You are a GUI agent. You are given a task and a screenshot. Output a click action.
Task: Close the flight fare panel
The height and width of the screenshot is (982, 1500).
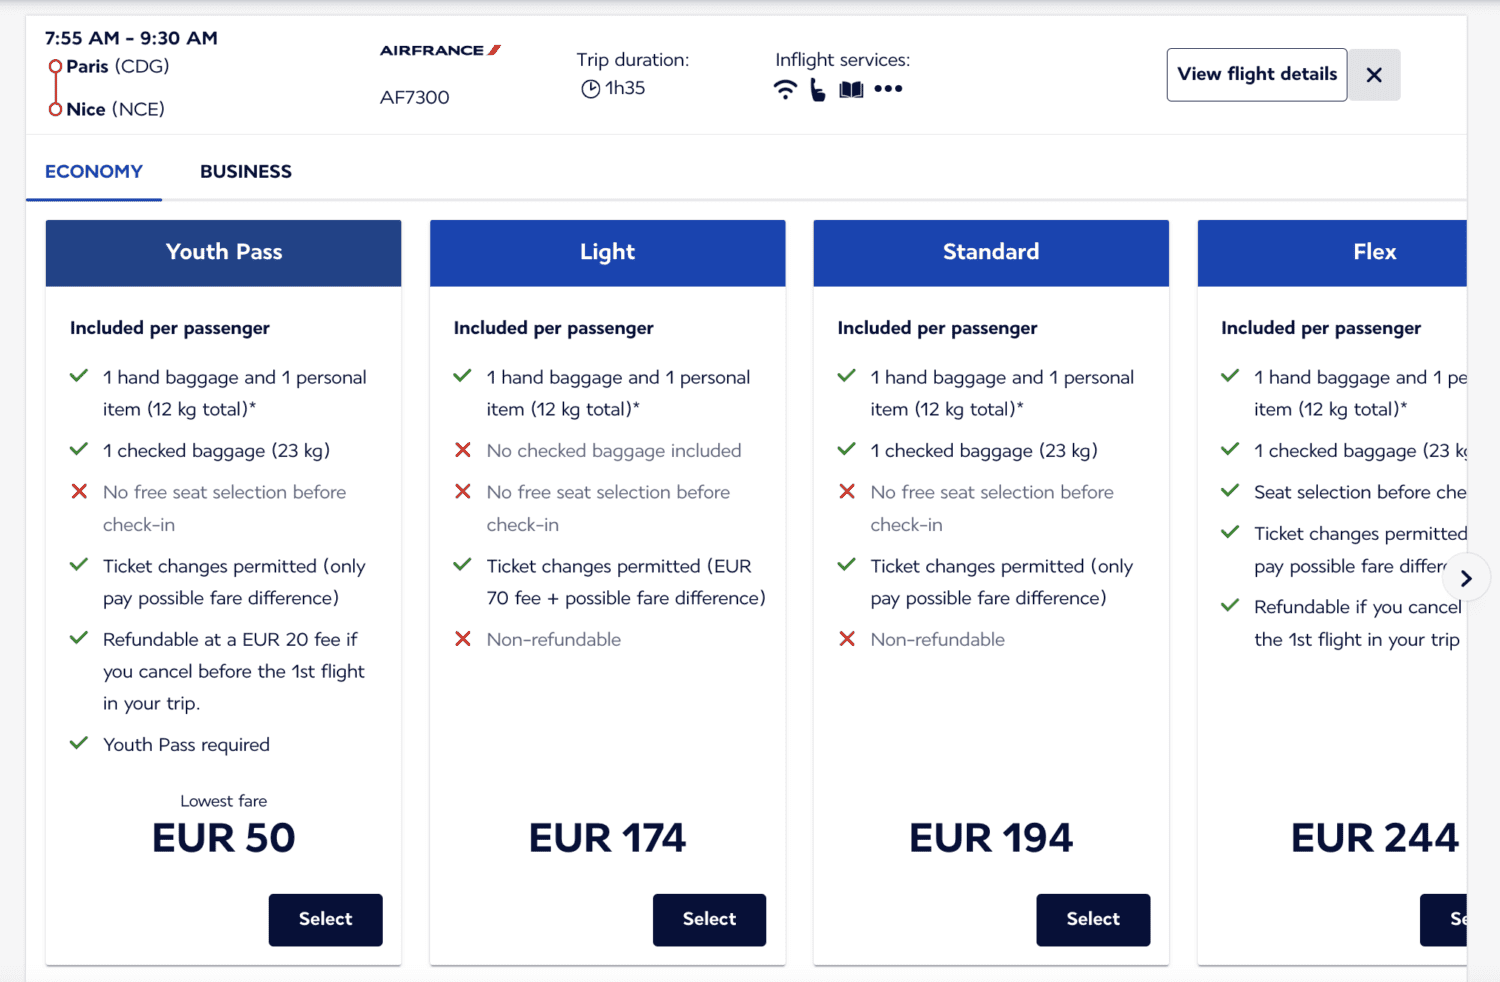click(x=1374, y=74)
